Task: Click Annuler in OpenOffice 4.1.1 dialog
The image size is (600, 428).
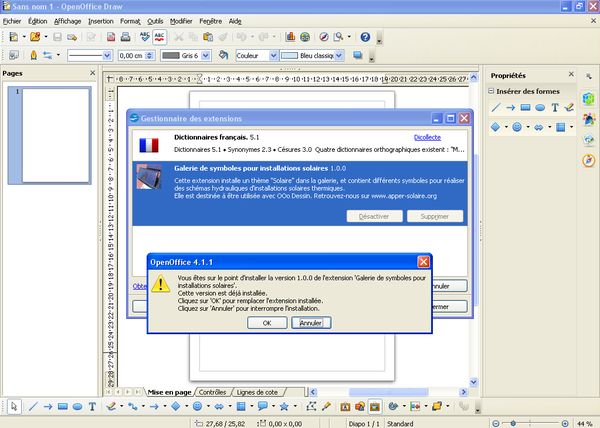Action: coord(311,323)
